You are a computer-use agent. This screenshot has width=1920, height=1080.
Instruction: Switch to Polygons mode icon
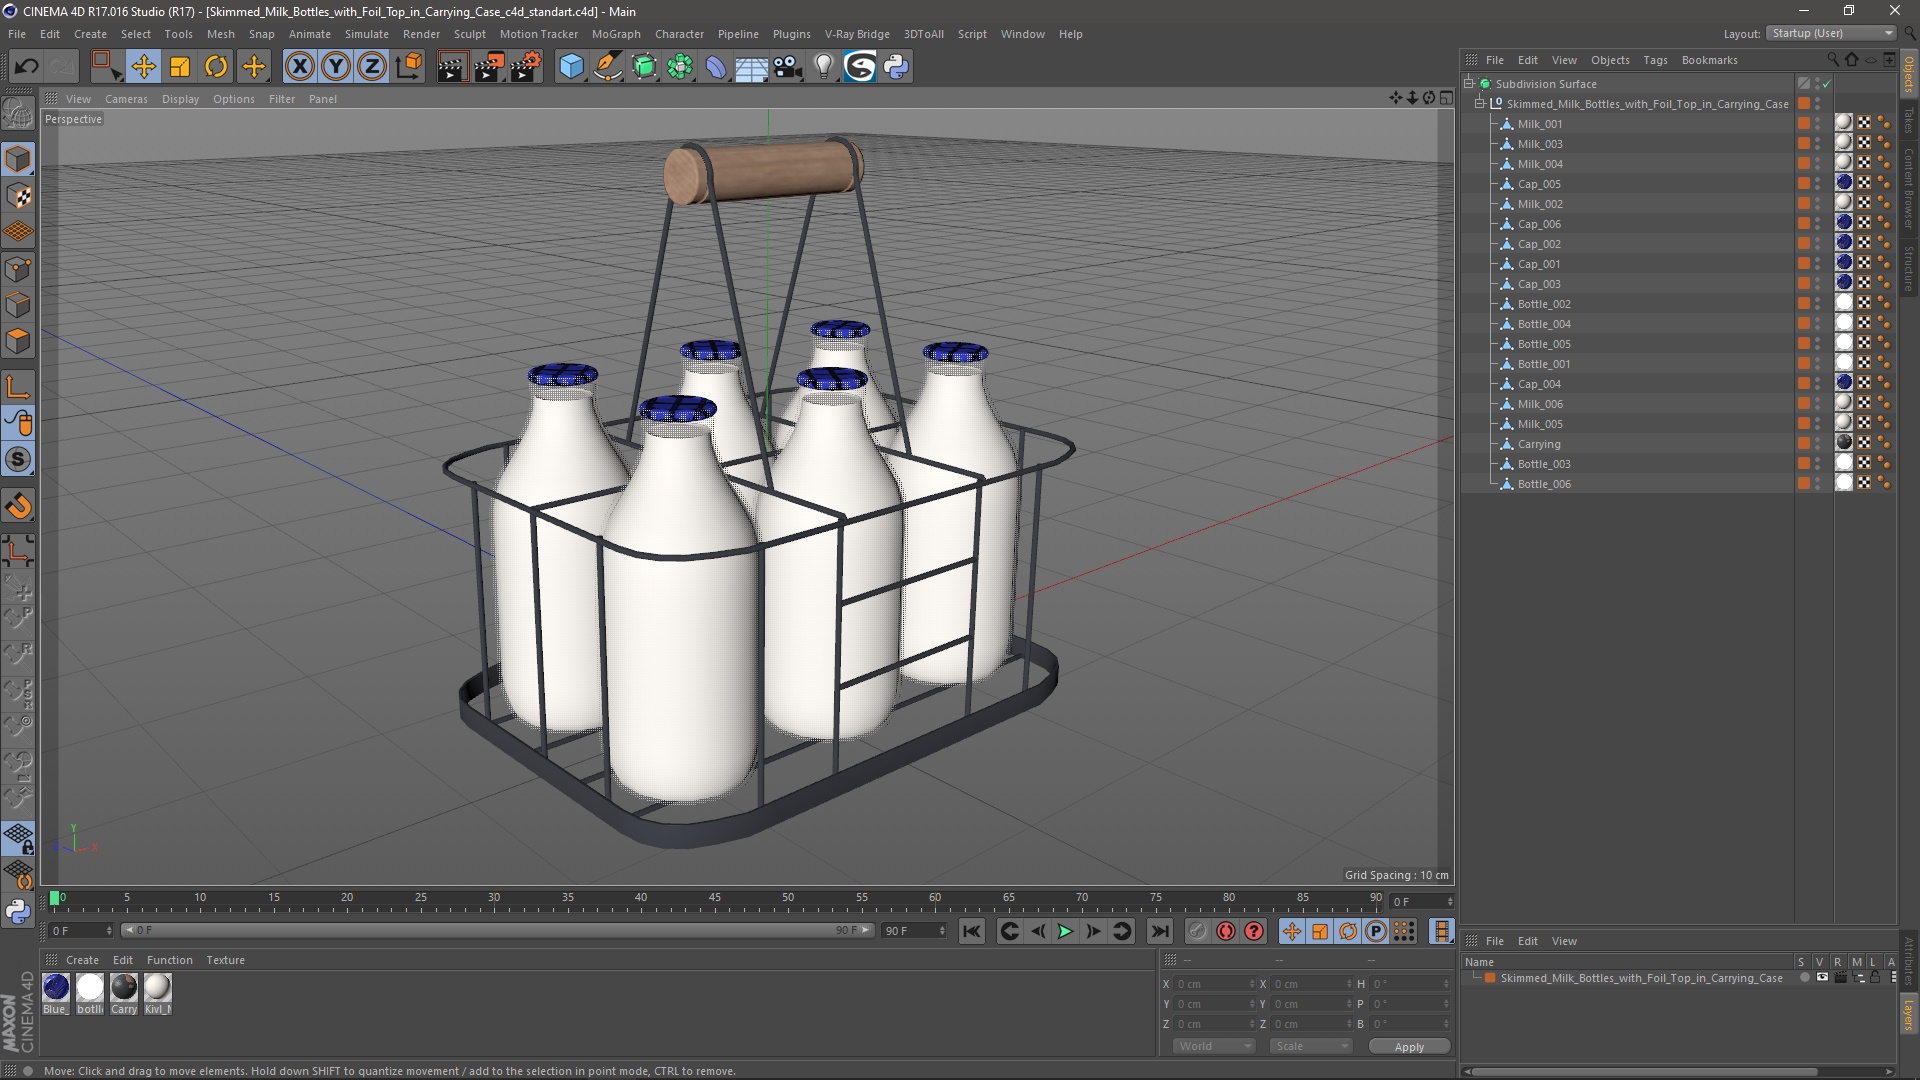coord(18,341)
